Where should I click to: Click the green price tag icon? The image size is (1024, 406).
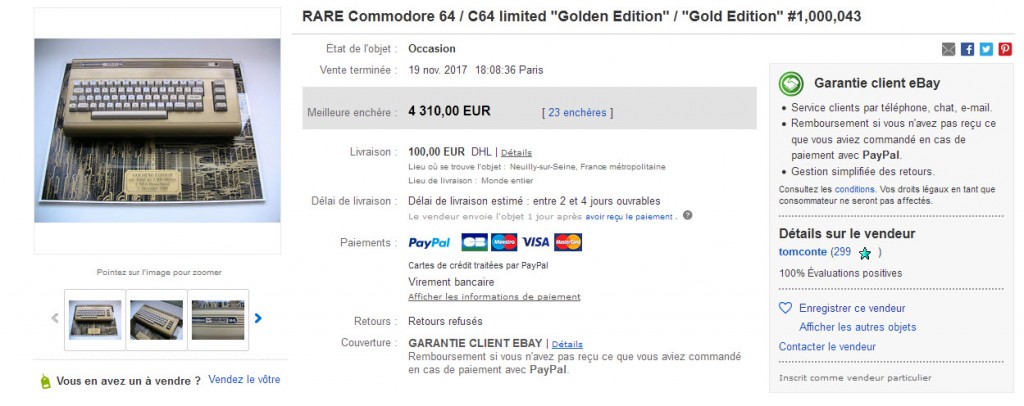(x=45, y=381)
